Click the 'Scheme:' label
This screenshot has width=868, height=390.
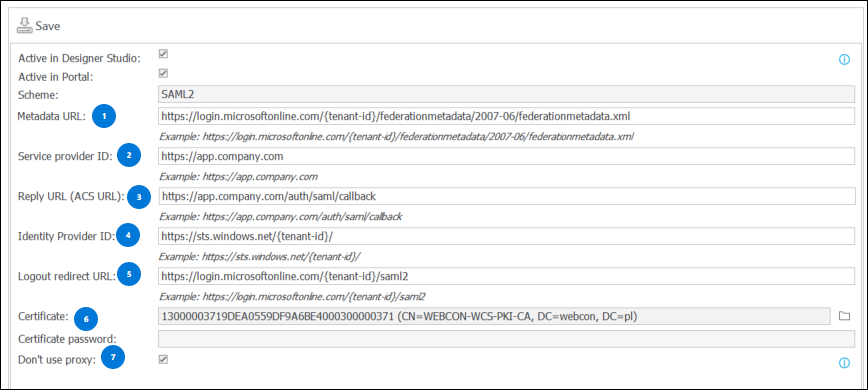(x=38, y=95)
